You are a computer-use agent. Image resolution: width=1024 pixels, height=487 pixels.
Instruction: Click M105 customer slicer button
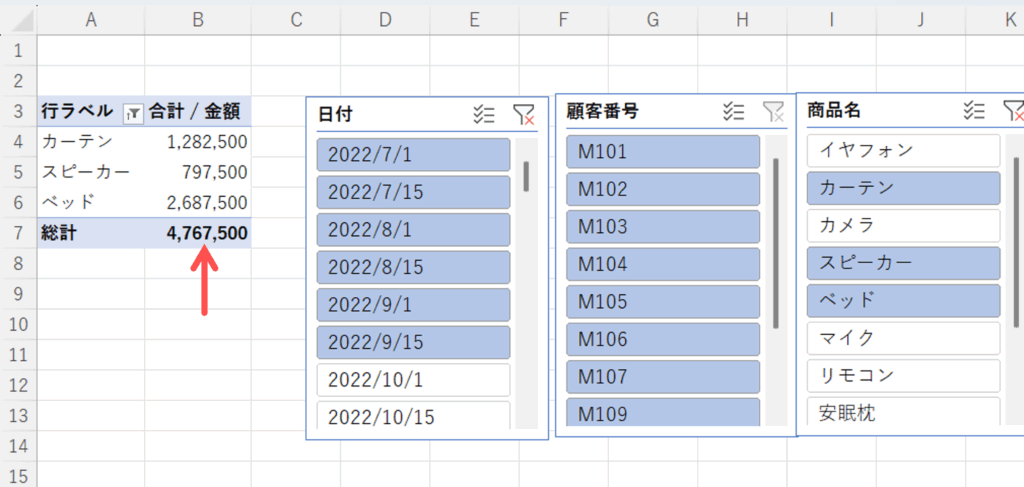click(x=662, y=302)
